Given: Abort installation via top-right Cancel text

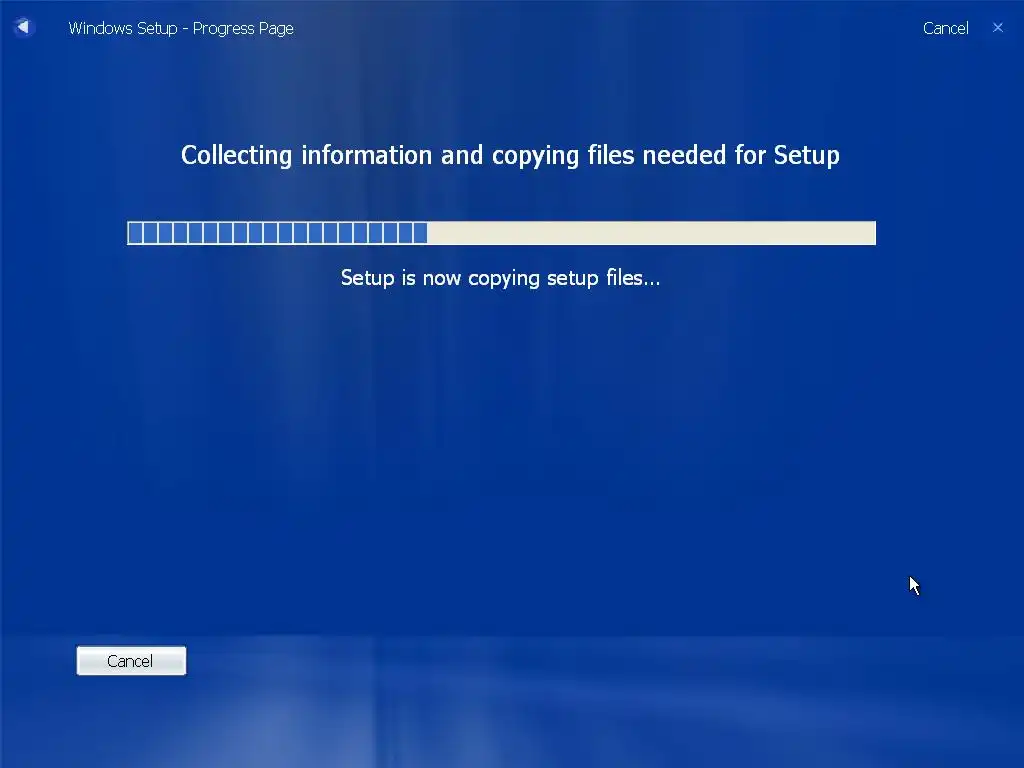Looking at the screenshot, I should pyautogui.click(x=945, y=28).
